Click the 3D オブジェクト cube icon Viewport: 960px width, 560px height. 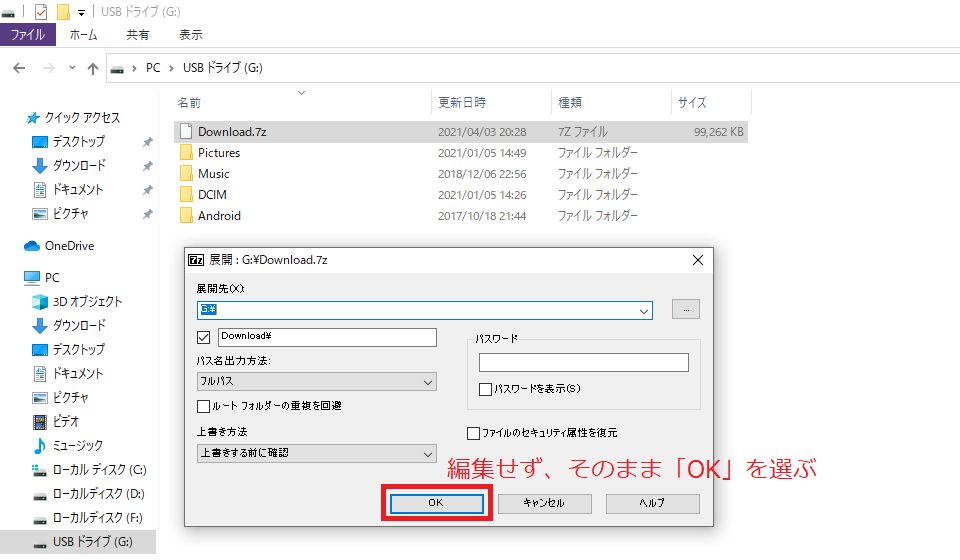40,302
